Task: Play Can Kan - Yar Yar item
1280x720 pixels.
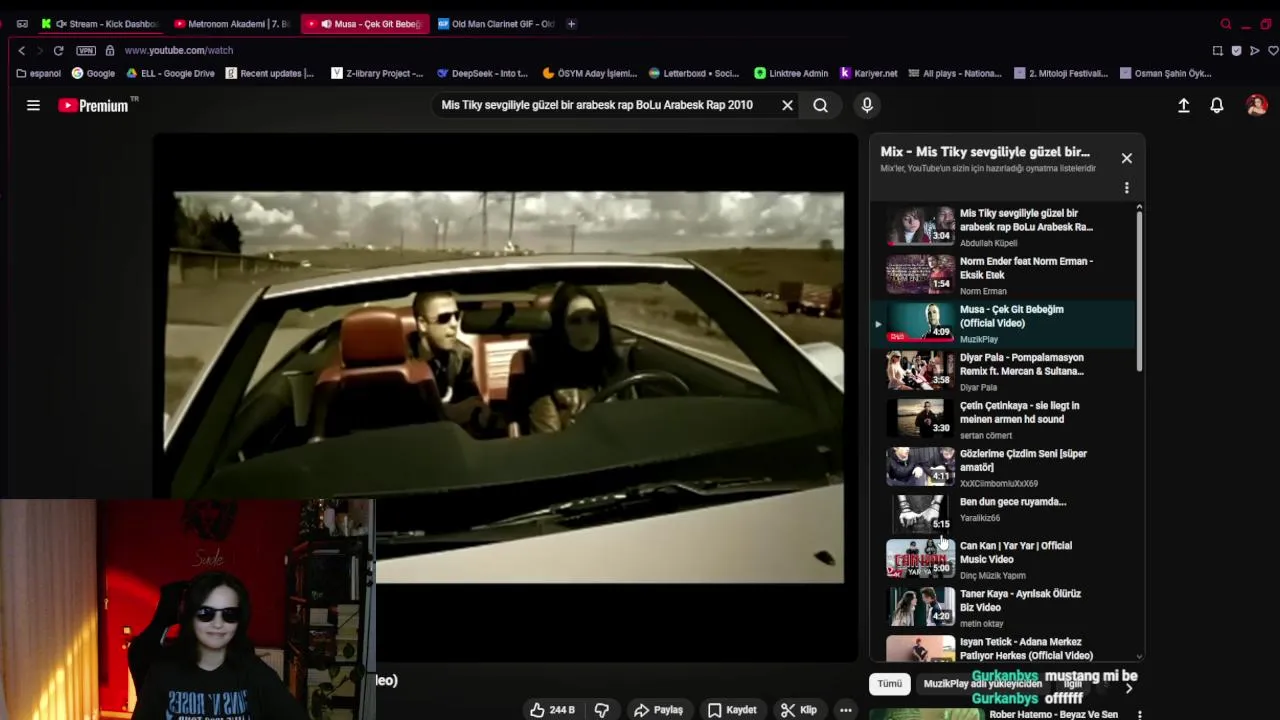Action: [1004, 560]
